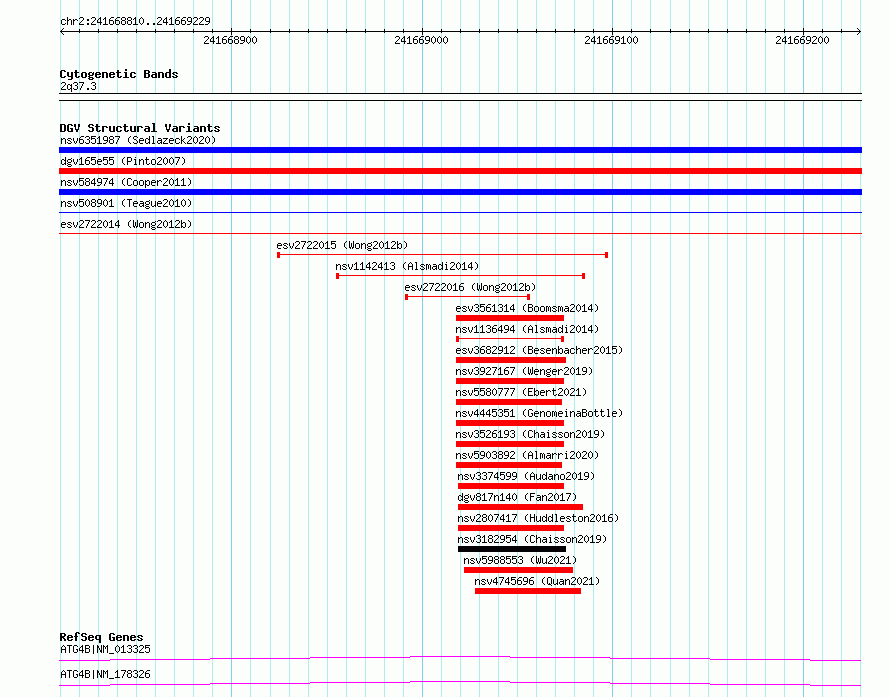Click the red bar under dgv817n140
The height and width of the screenshot is (697, 890).
(x=520, y=507)
